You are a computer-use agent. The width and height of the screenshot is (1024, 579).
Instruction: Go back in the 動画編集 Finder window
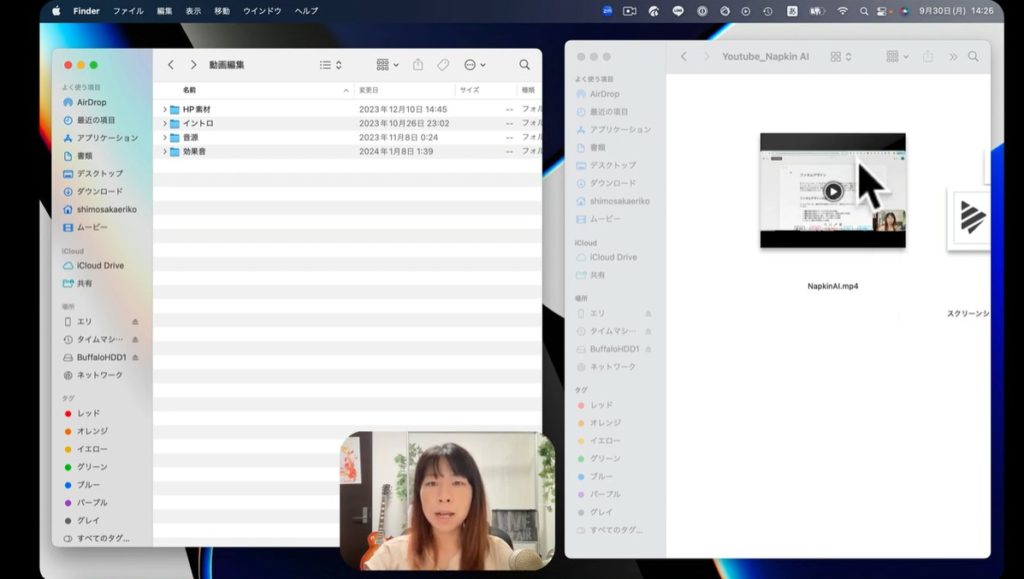(171, 65)
